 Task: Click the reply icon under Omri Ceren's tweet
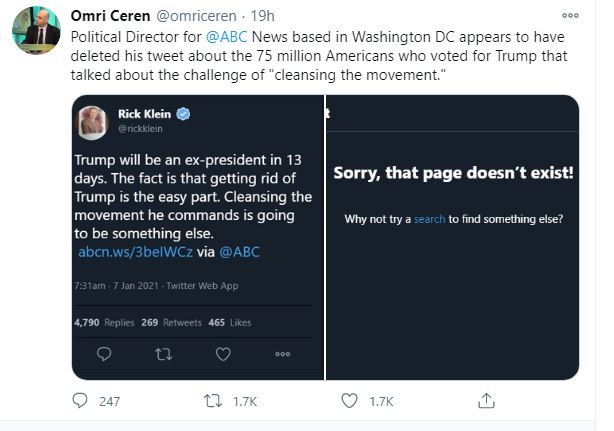[x=82, y=402]
